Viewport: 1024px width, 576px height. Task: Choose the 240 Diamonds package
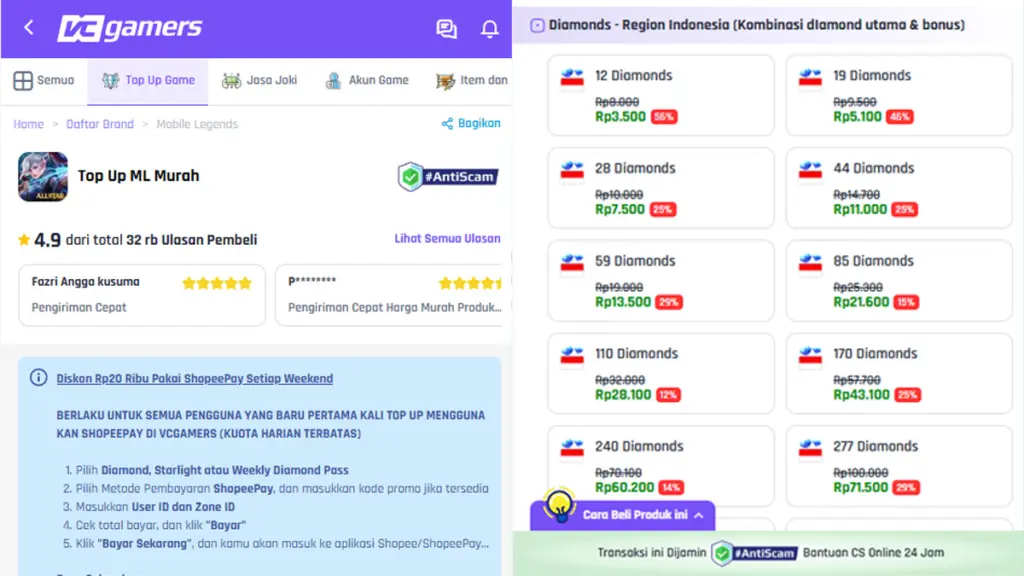[x=661, y=466]
